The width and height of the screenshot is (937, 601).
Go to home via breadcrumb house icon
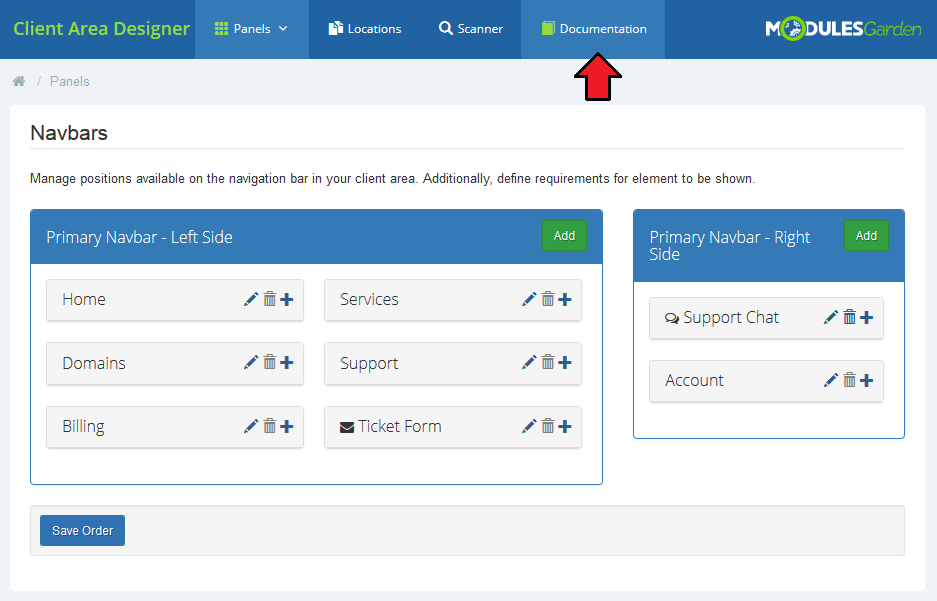[19, 81]
